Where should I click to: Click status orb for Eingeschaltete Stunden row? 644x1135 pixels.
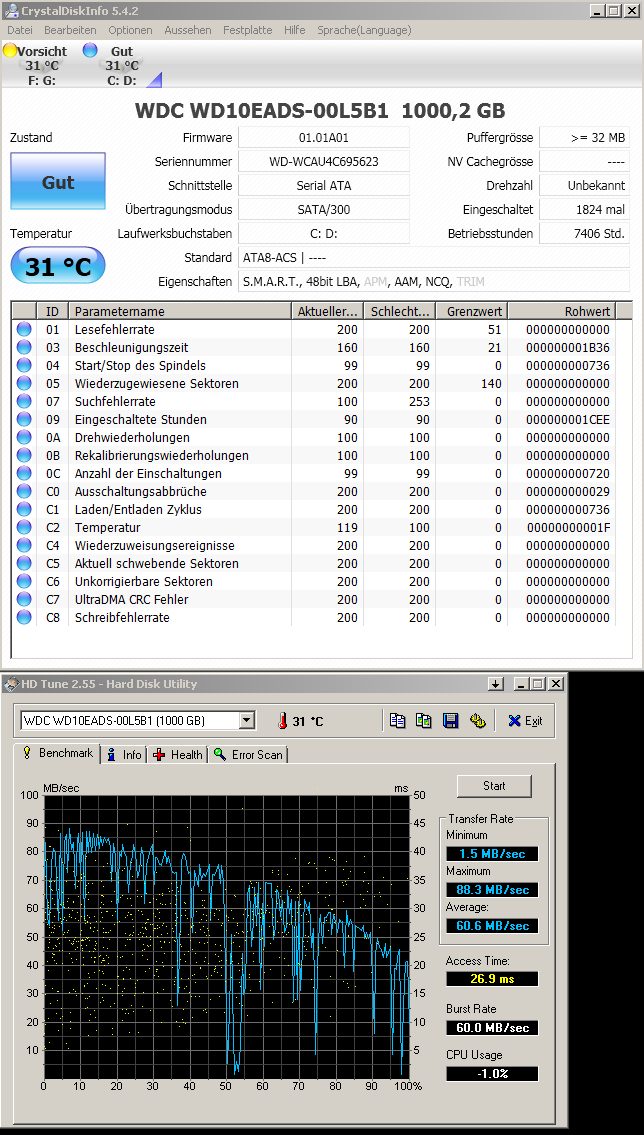(x=24, y=419)
